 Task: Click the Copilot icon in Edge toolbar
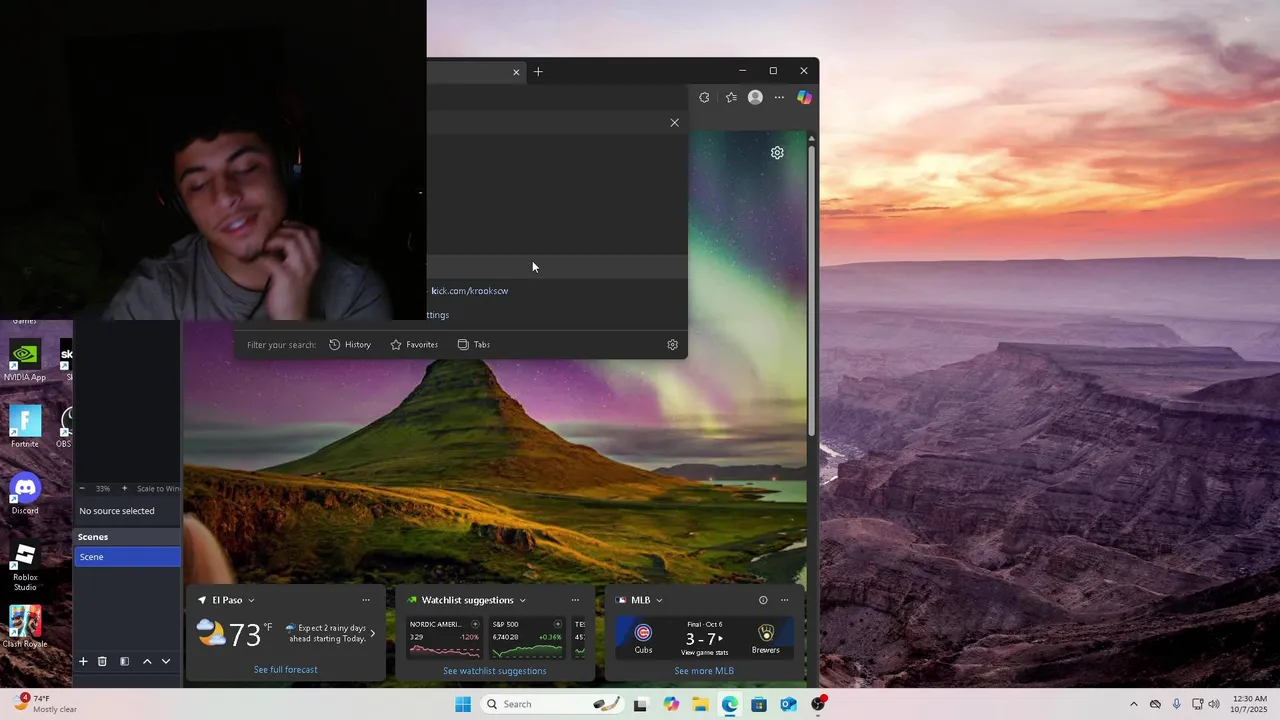pyautogui.click(x=804, y=97)
